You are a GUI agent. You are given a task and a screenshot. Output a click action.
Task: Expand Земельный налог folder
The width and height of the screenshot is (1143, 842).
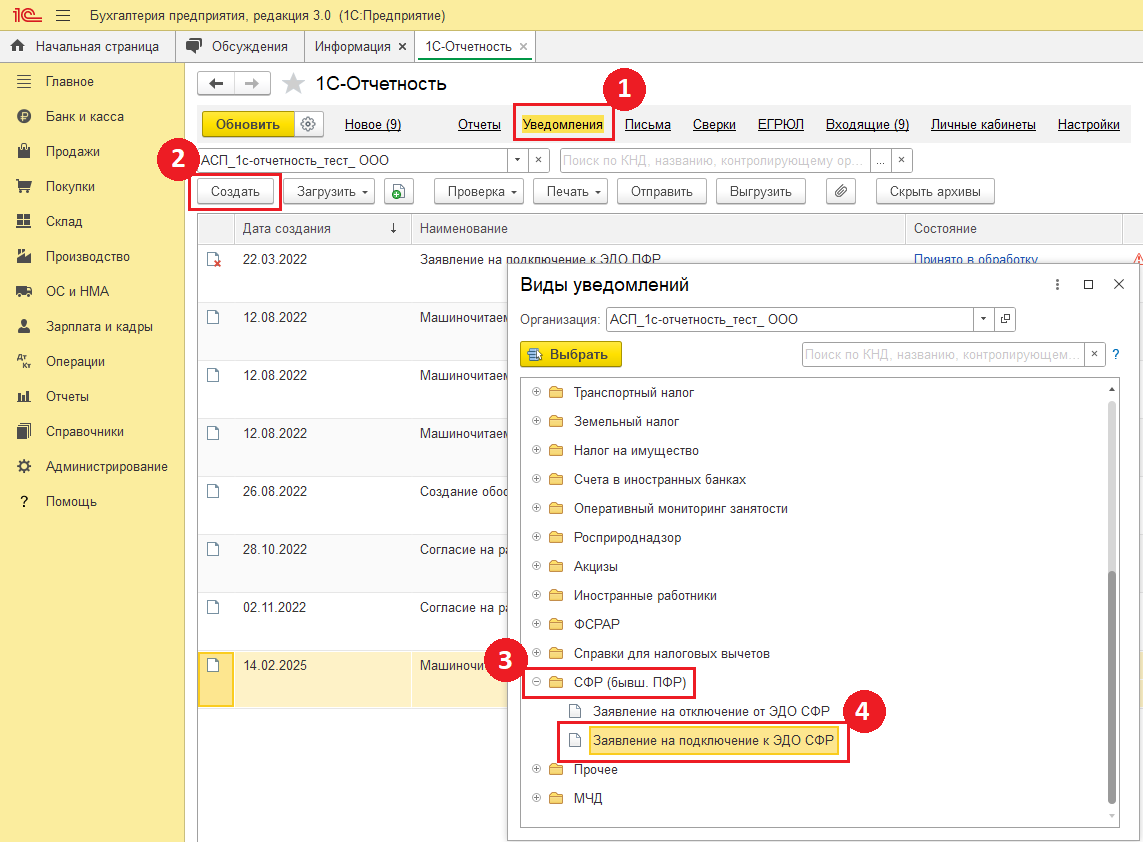tap(537, 421)
